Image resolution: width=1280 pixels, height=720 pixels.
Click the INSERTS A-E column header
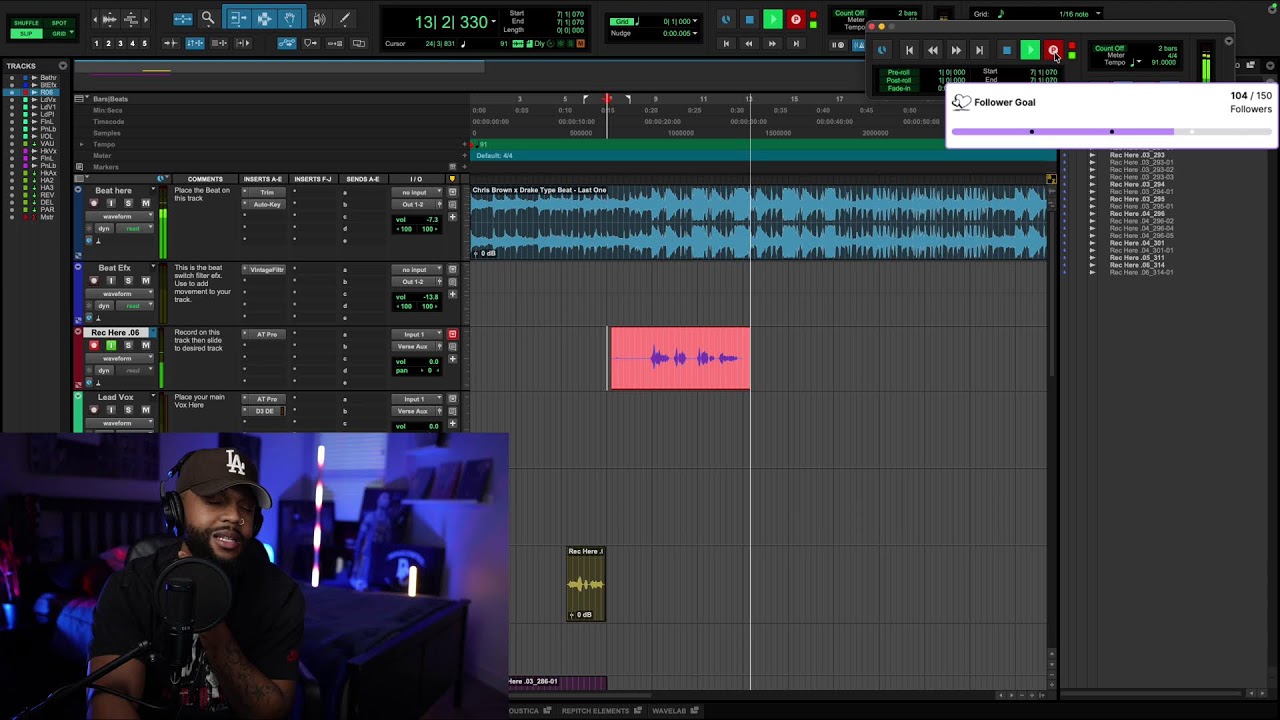pyautogui.click(x=263, y=179)
